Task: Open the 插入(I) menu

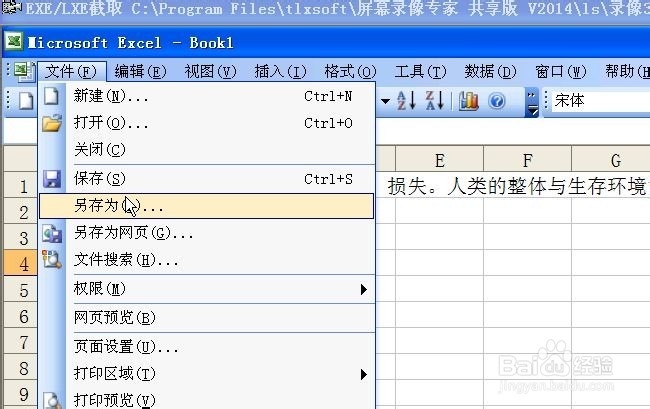Action: (280, 71)
